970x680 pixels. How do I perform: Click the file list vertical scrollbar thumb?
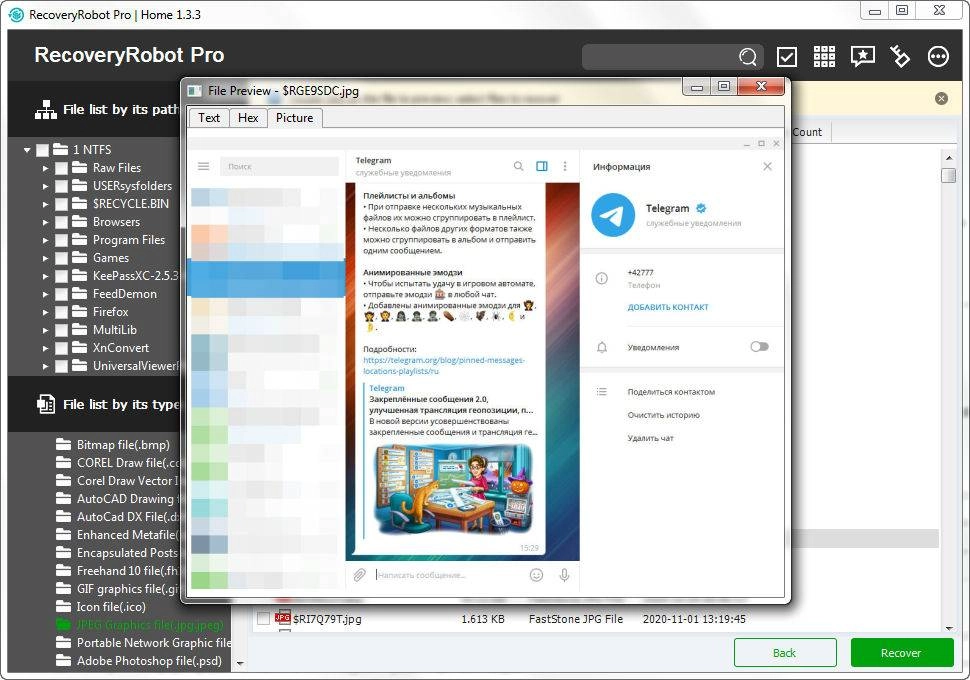tap(948, 175)
